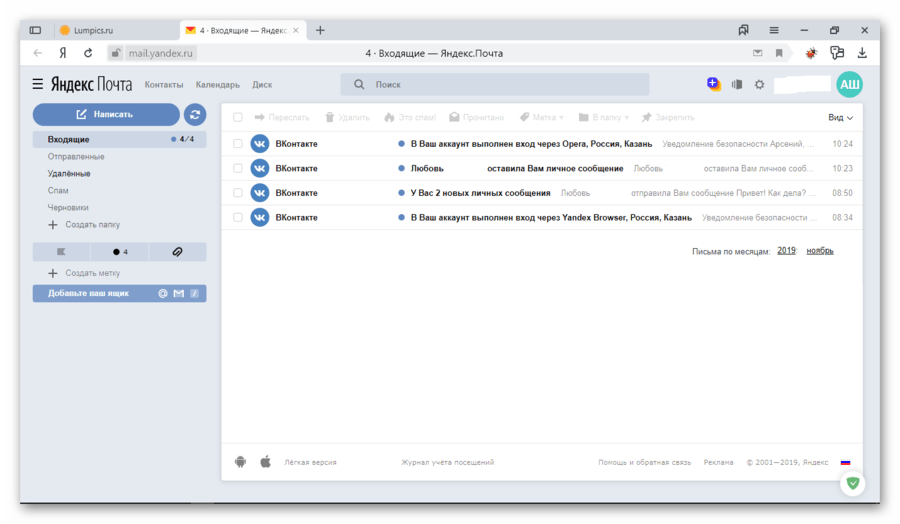Bookmark the page using the address bar flag
The height and width of the screenshot is (524, 900).
click(779, 53)
